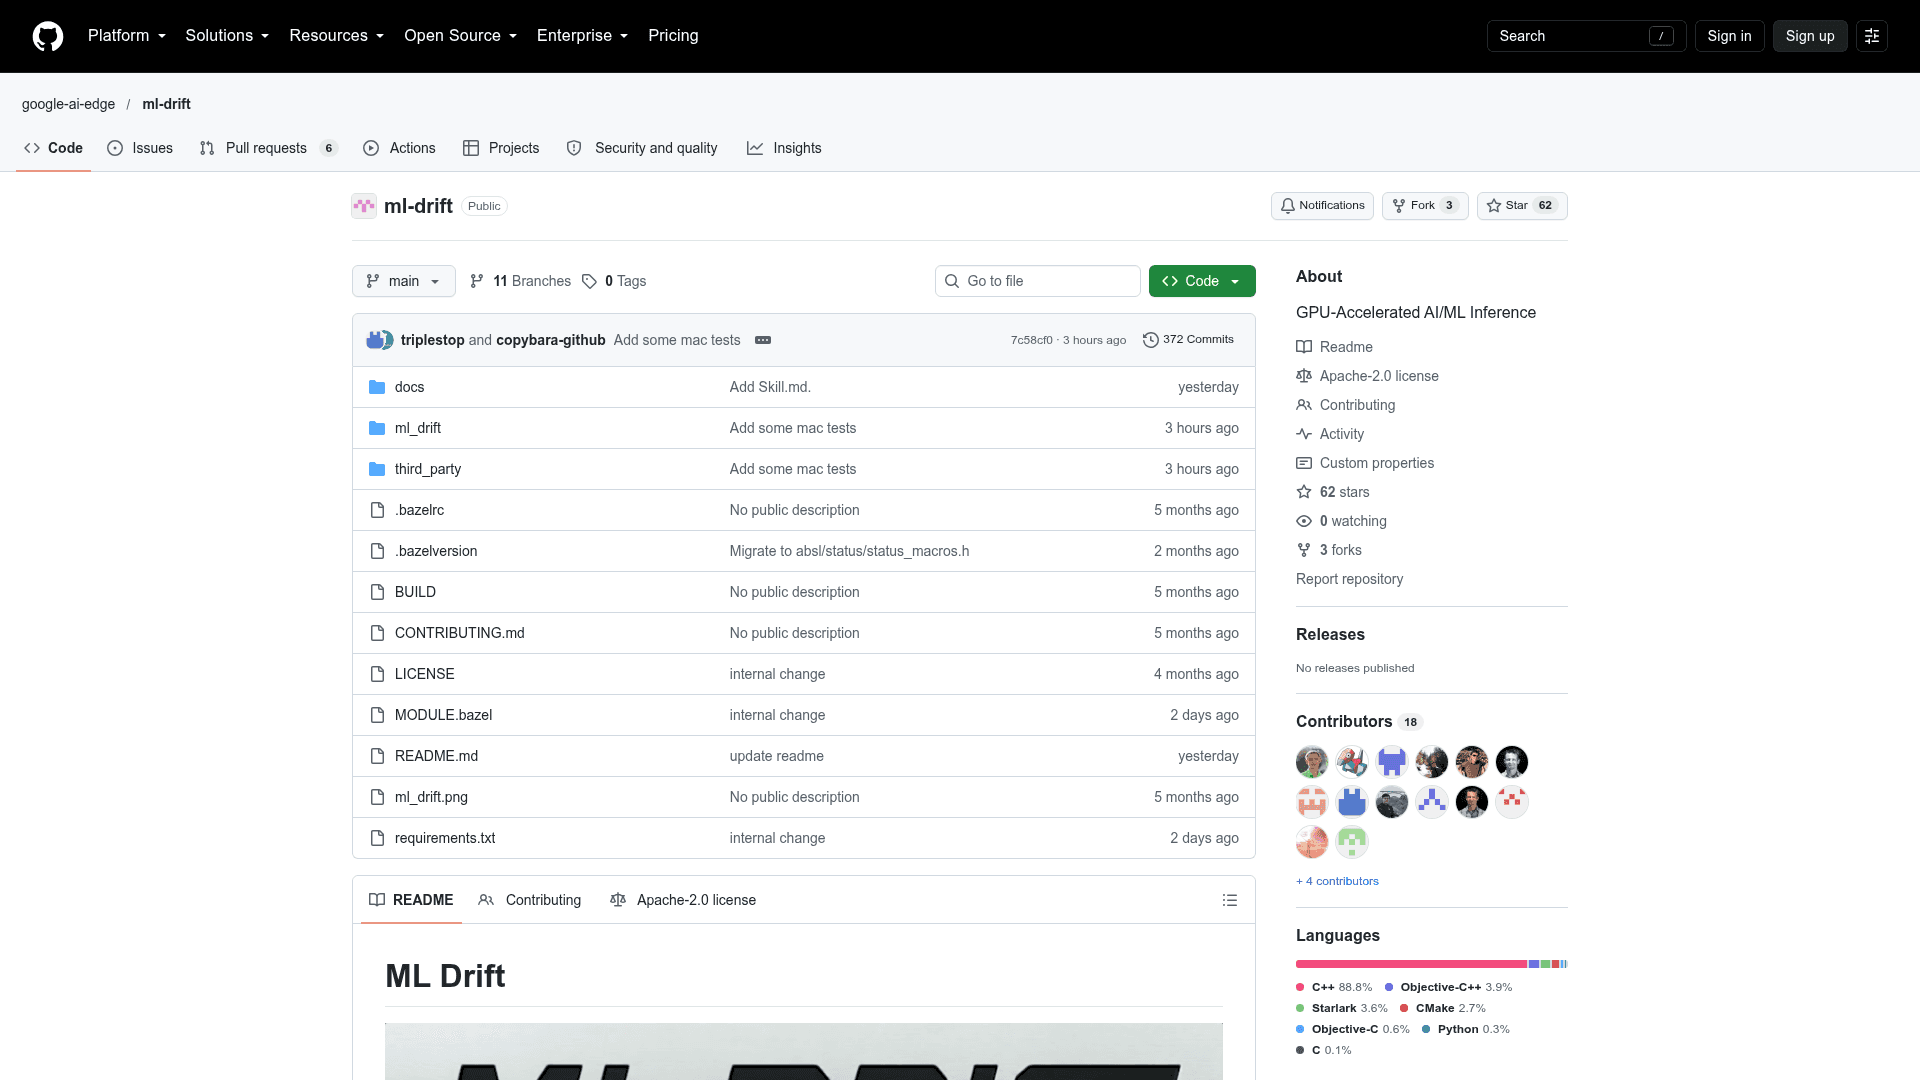Click the triplestop author avatar
Screen dimensions: 1920x1080
click(375, 340)
